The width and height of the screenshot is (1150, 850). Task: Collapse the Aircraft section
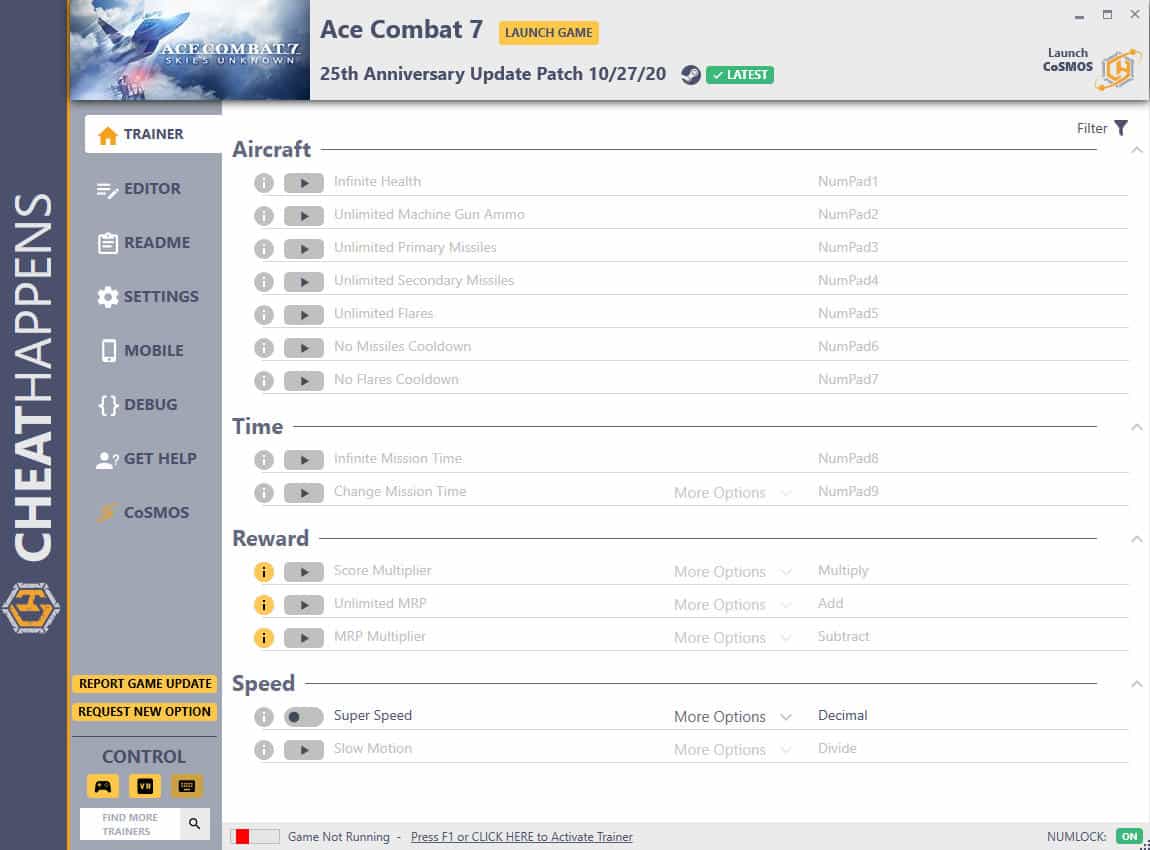pos(1136,150)
